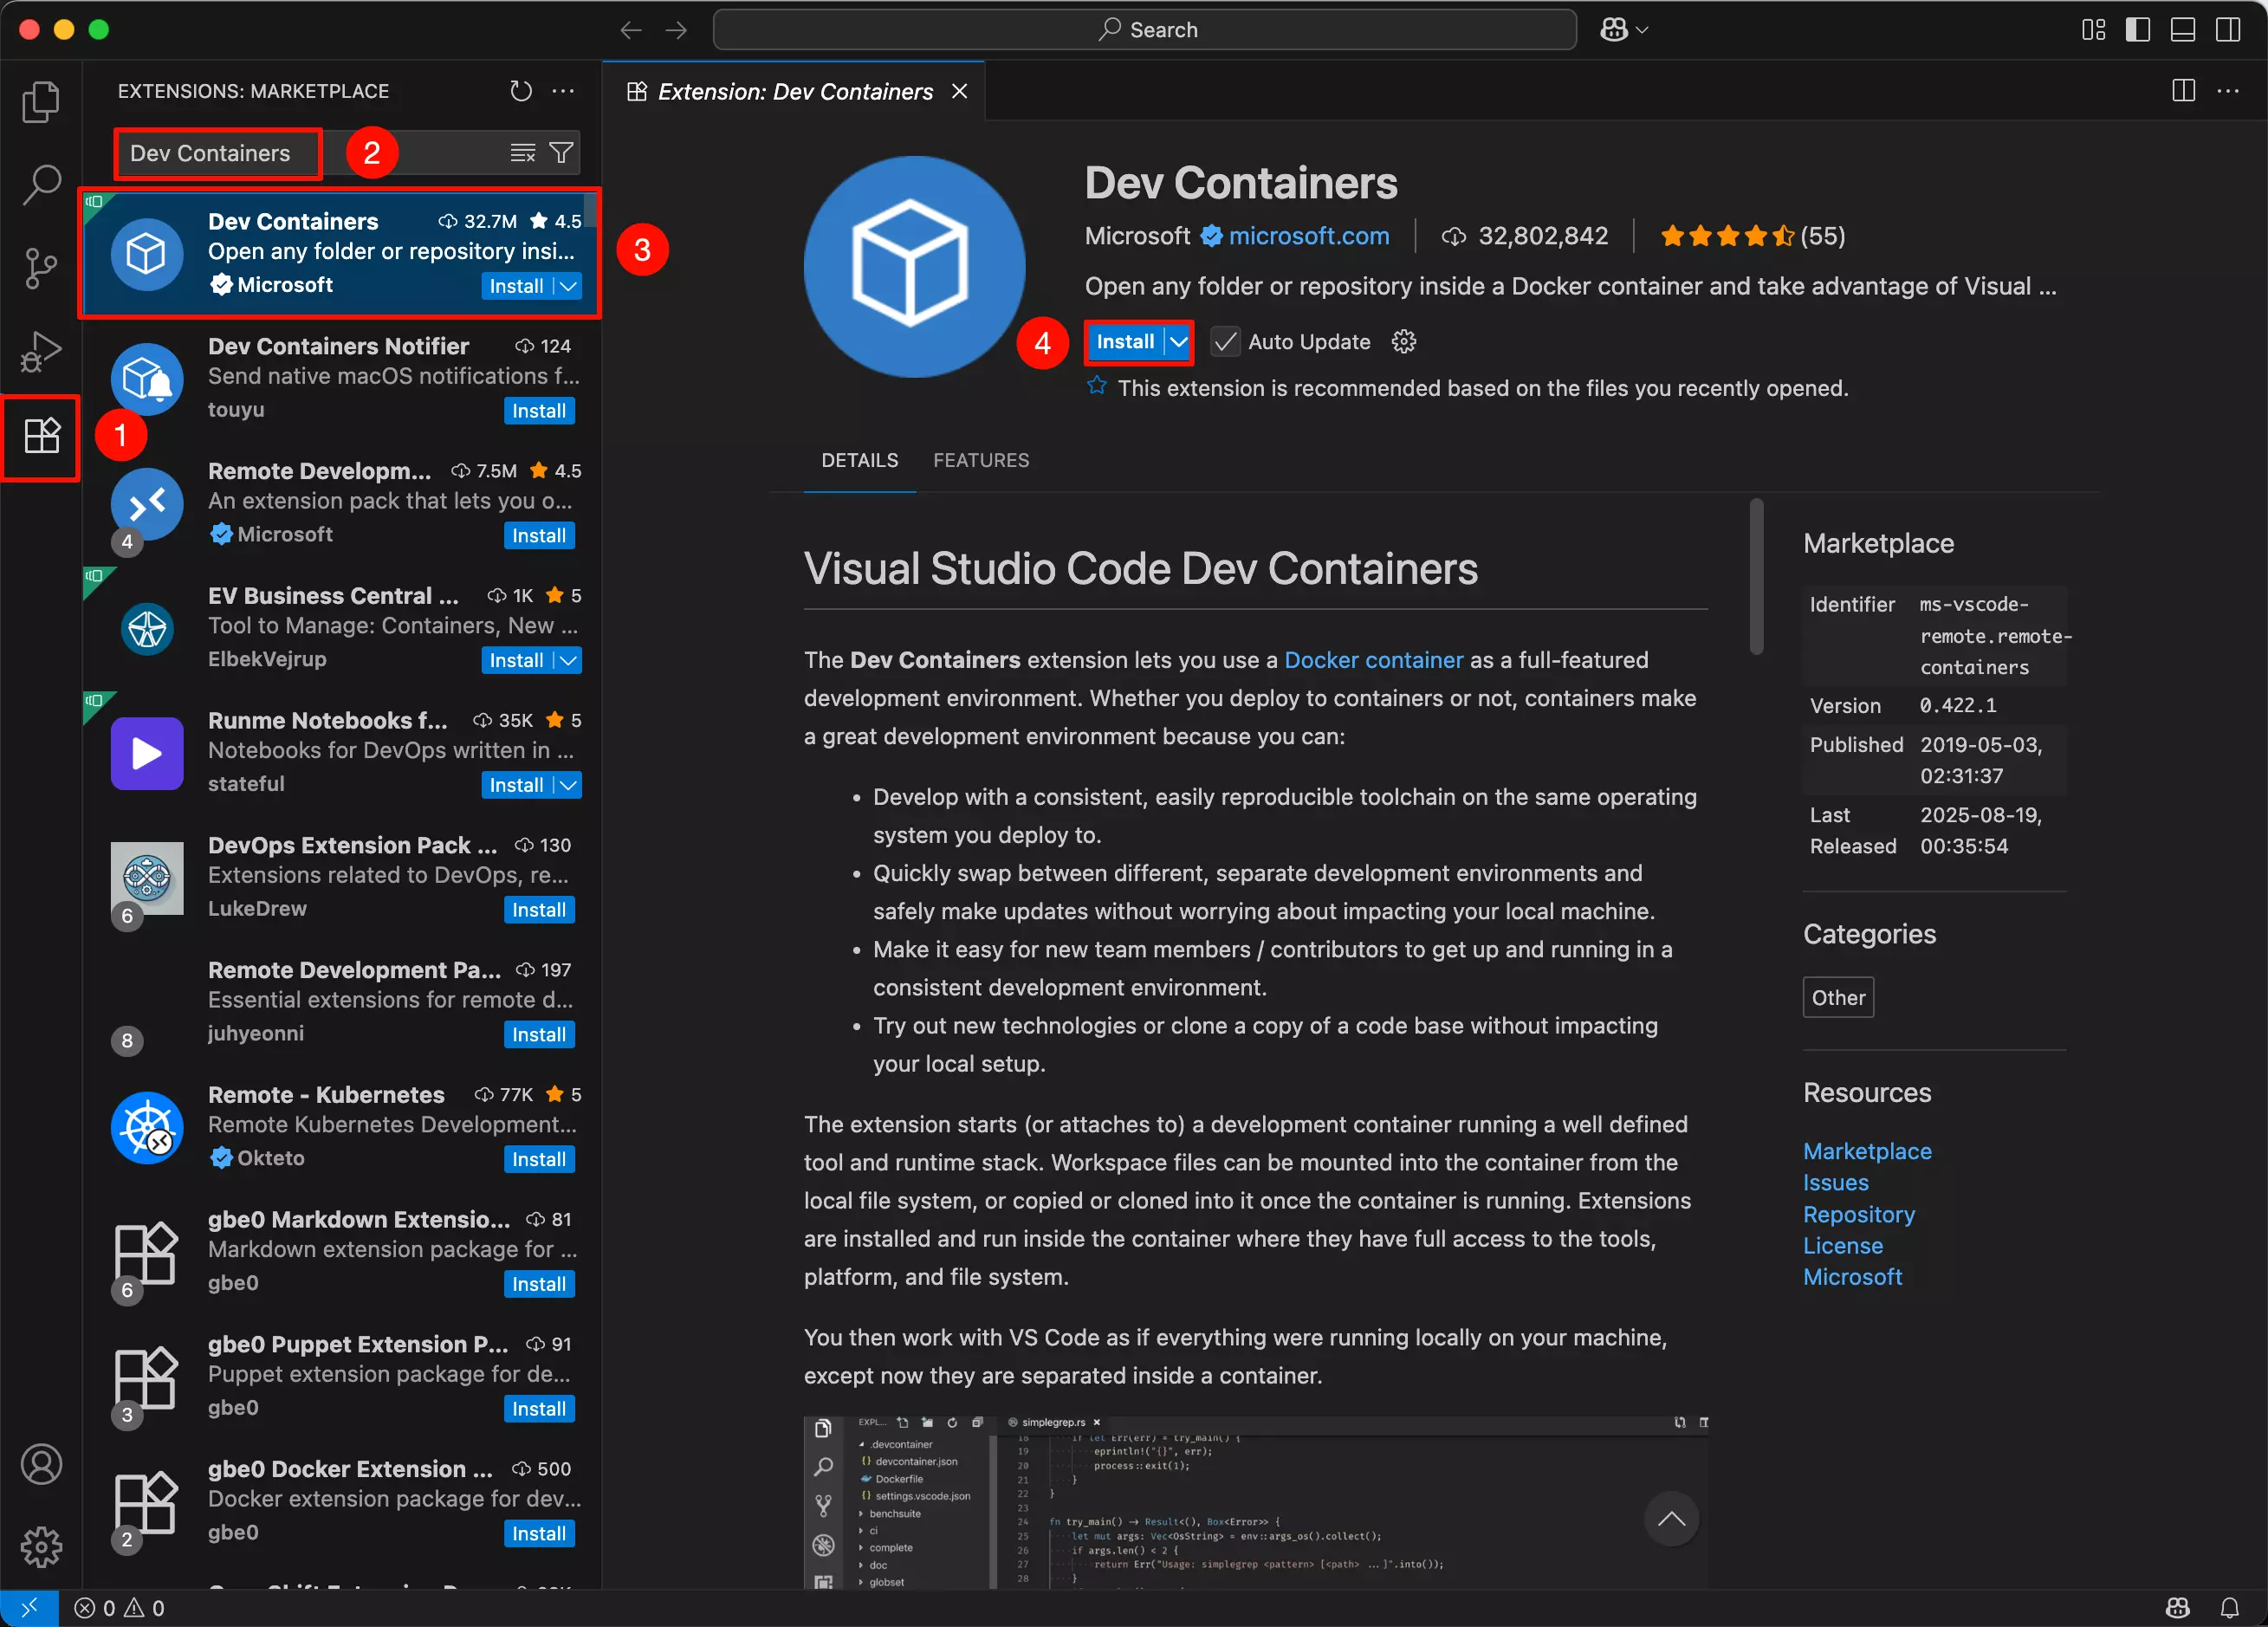
Task: Switch to the DETAILS tab
Action: pyautogui.click(x=859, y=460)
